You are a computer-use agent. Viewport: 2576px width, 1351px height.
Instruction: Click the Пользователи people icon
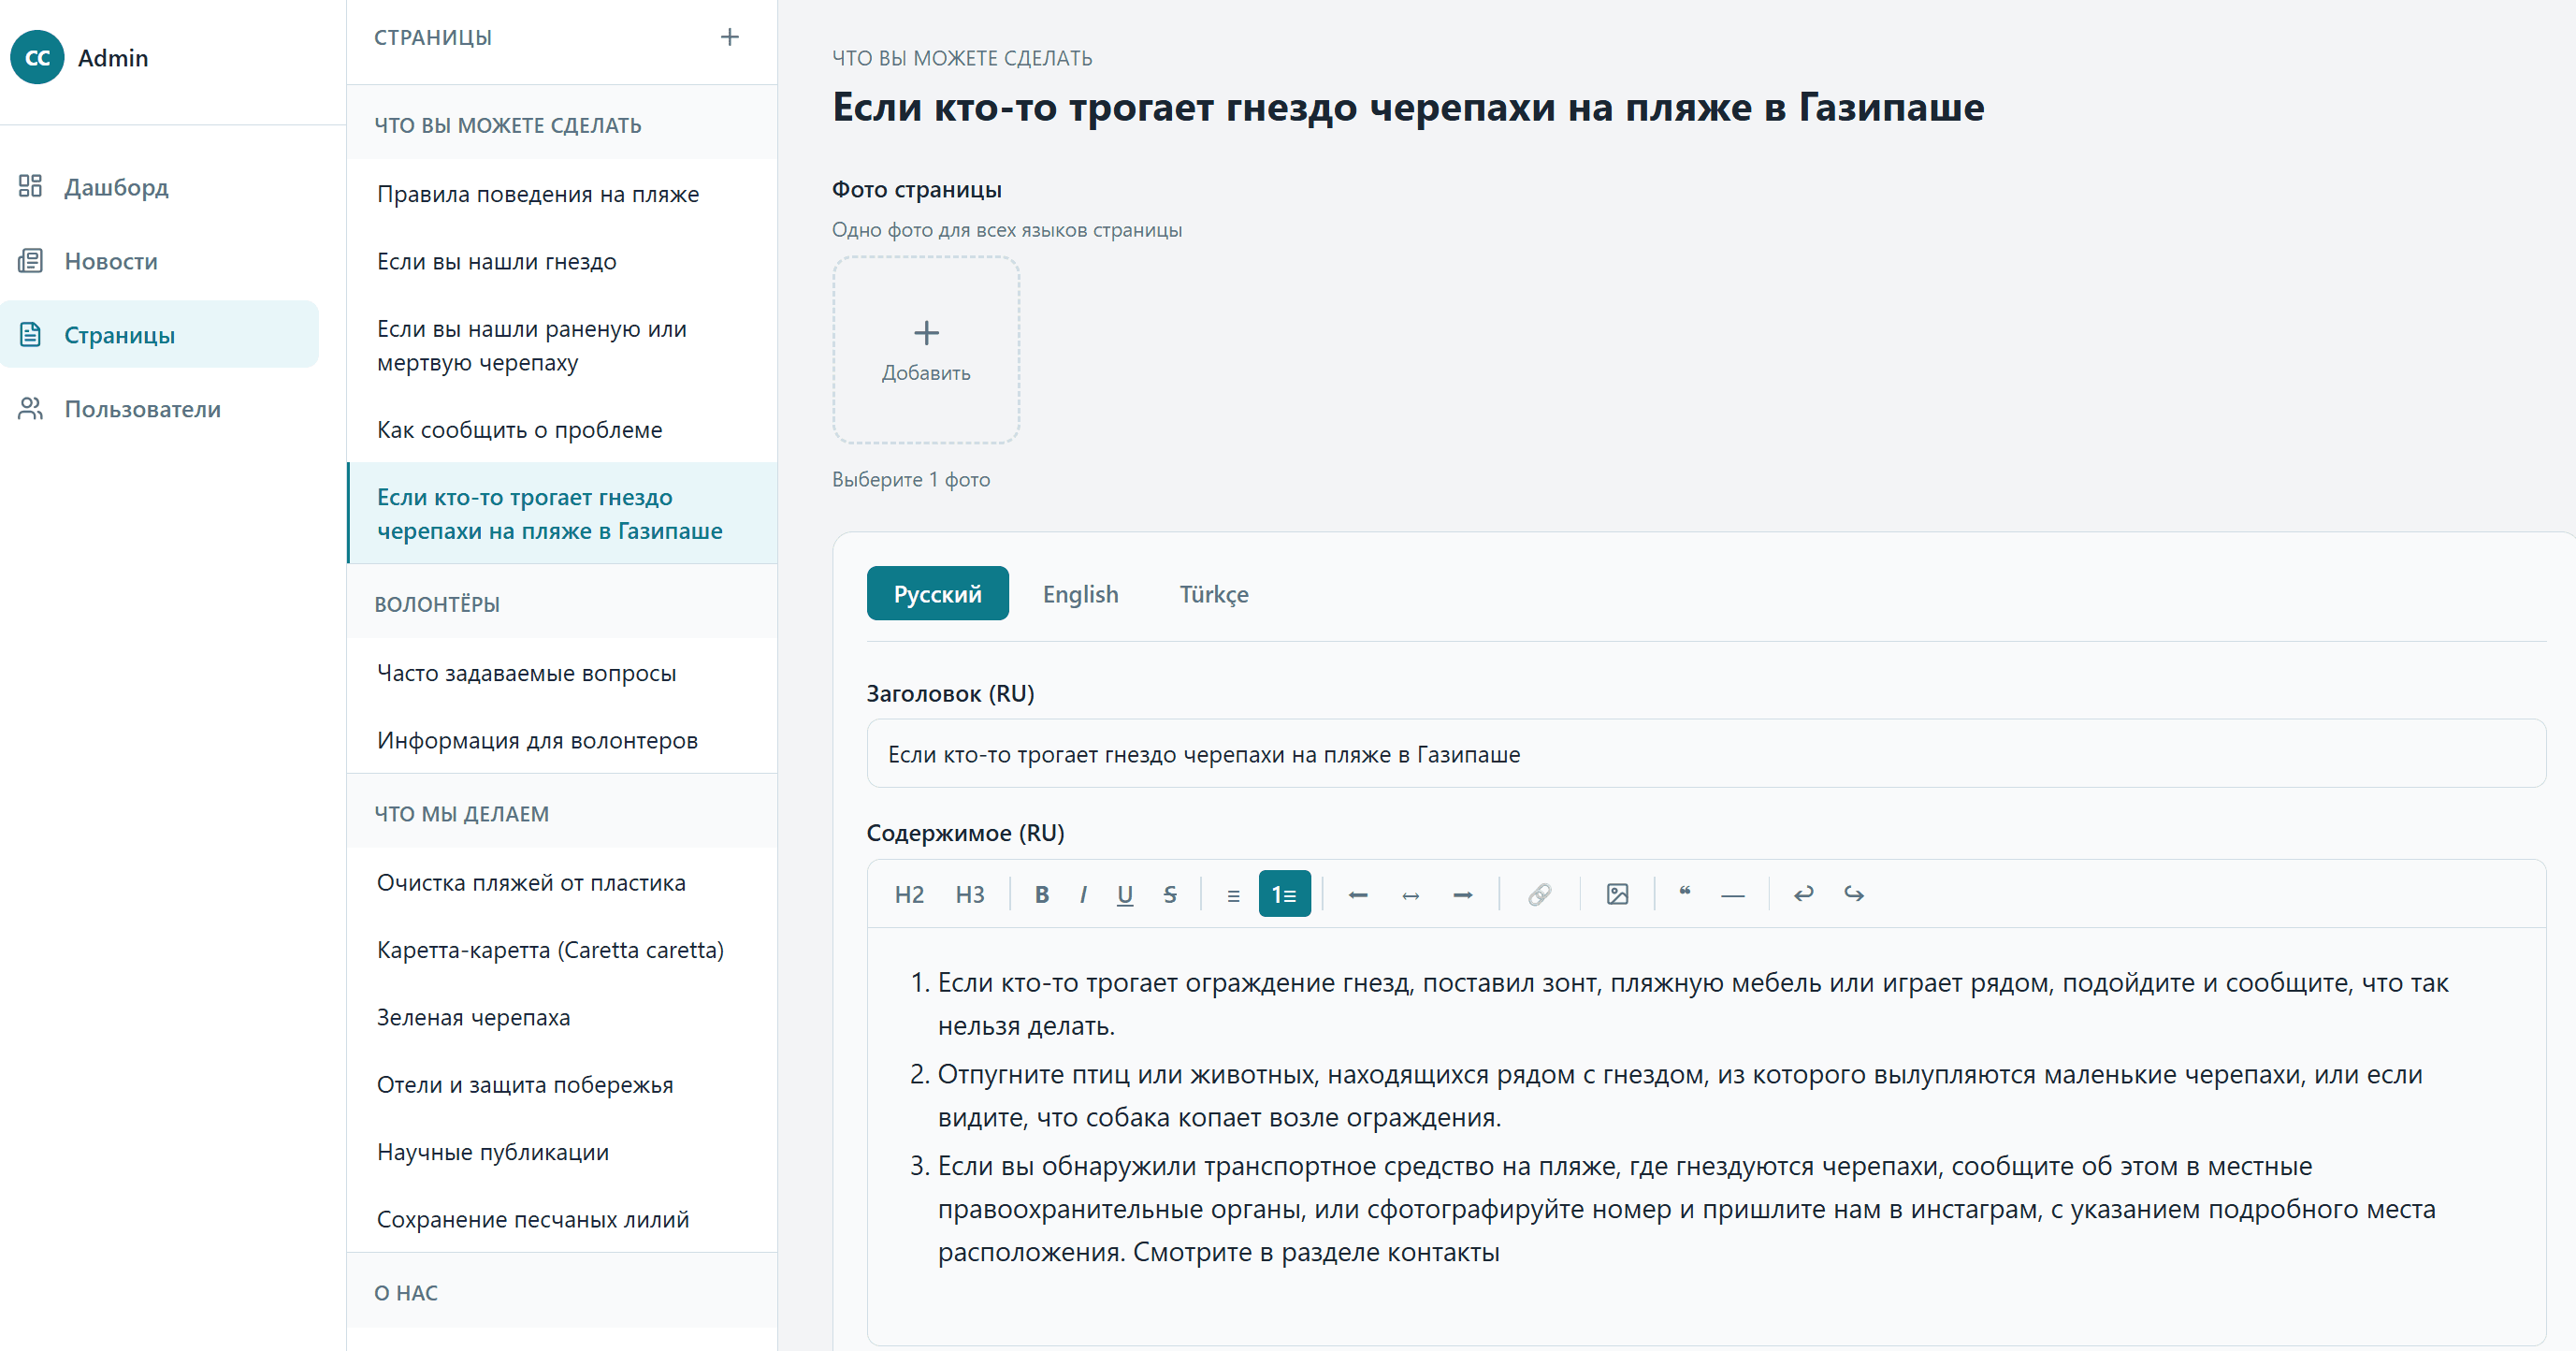[31, 408]
